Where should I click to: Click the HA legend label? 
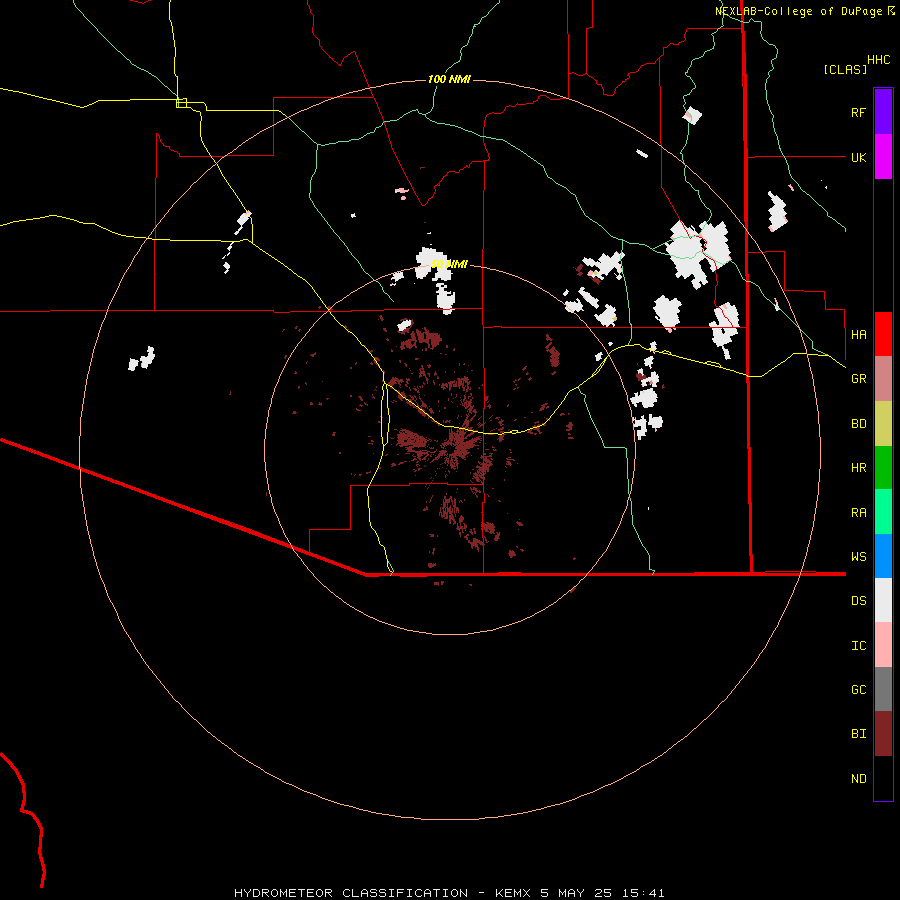858,334
